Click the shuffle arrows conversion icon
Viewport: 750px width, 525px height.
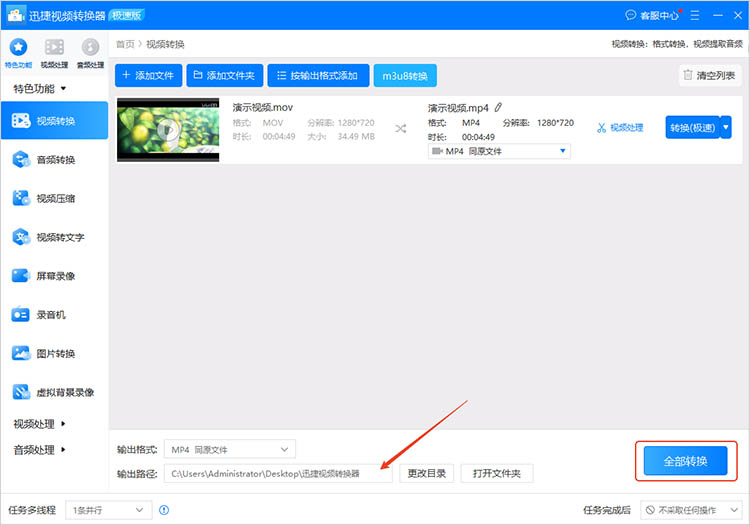(401, 129)
